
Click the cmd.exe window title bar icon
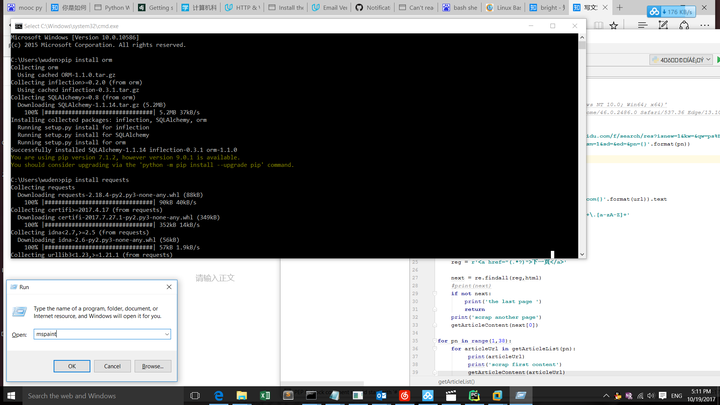tap(18, 26)
